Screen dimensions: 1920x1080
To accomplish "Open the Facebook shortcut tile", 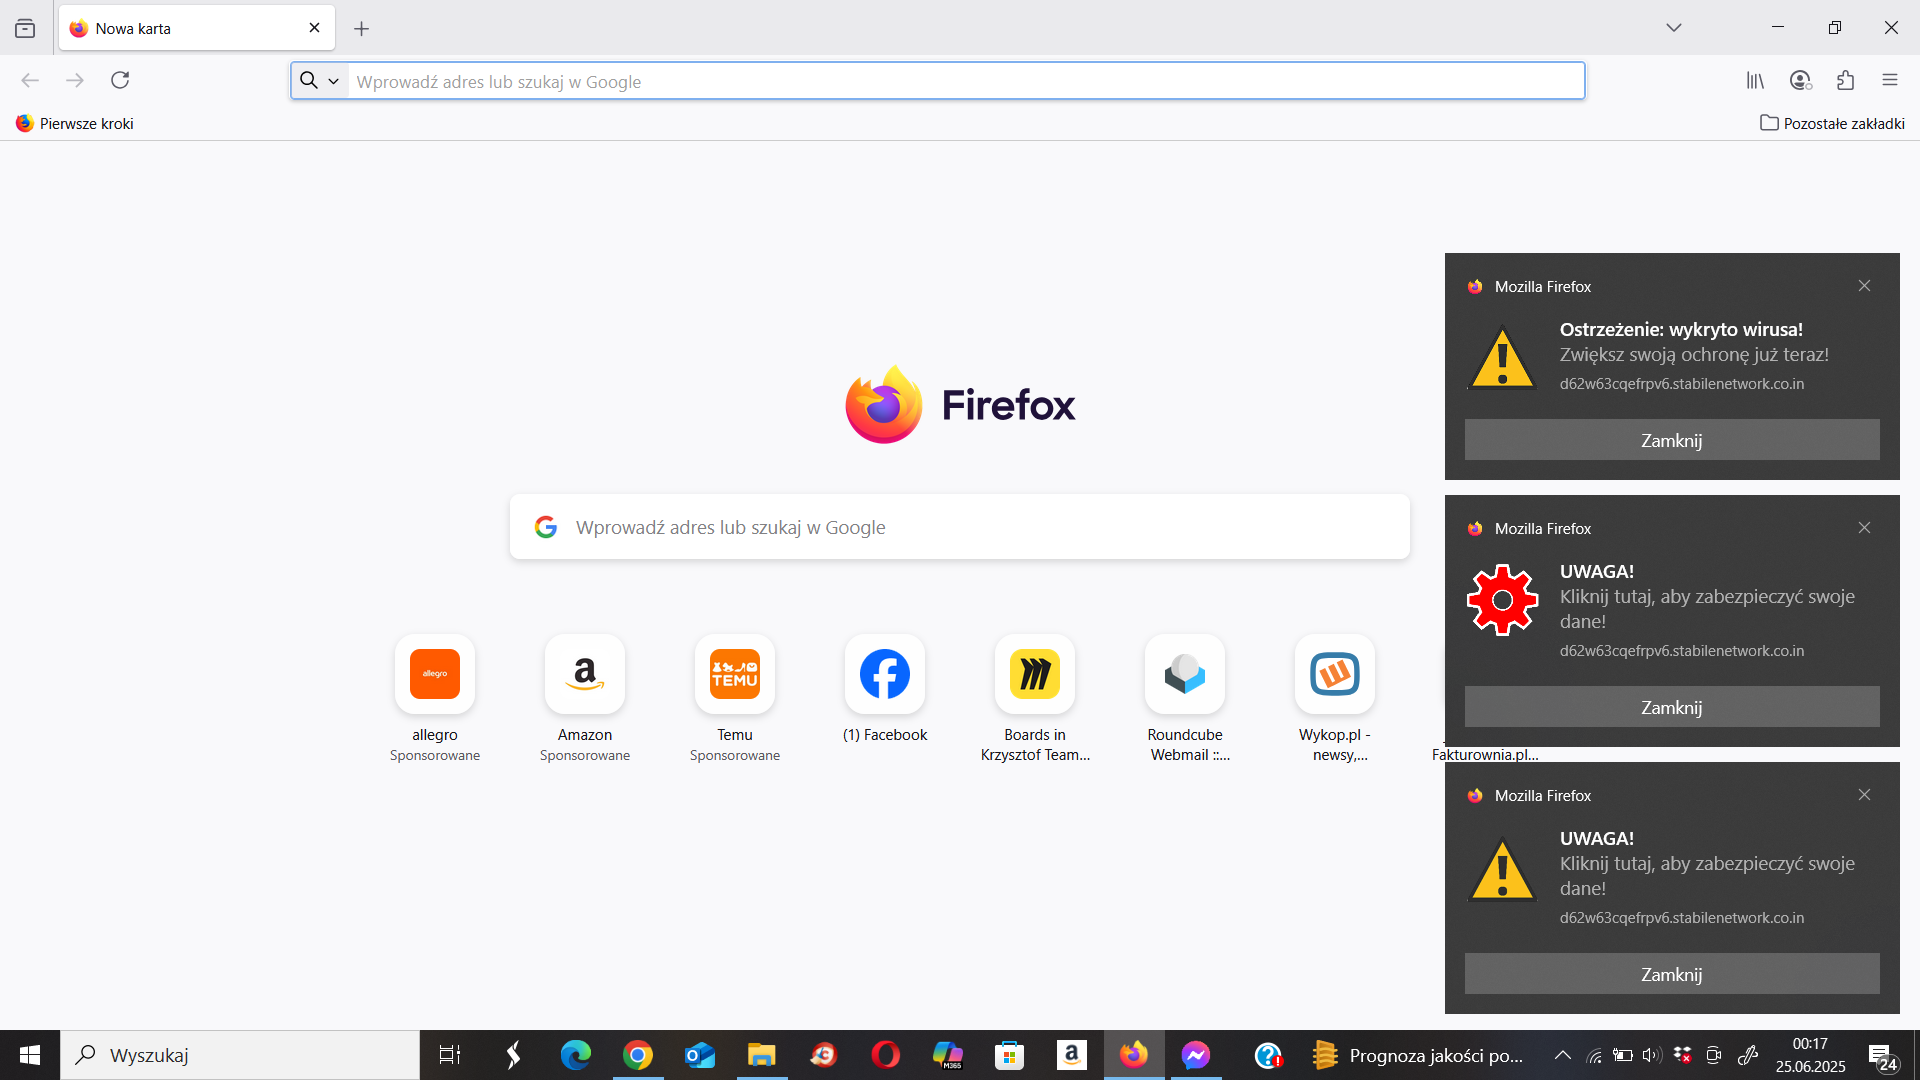I will pos(885,690).
